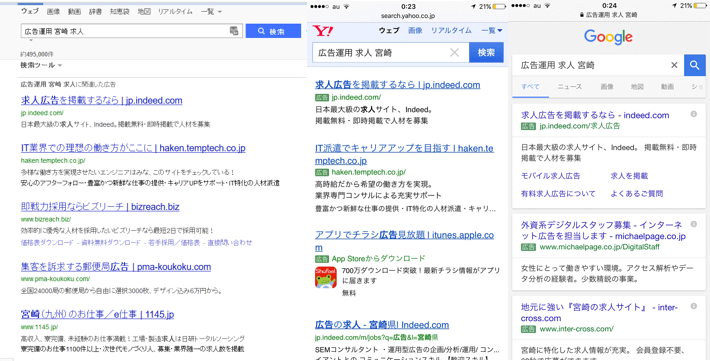The height and width of the screenshot is (361, 710).
Task: Select the 辞書 tab in desktop search
Action: tap(95, 11)
